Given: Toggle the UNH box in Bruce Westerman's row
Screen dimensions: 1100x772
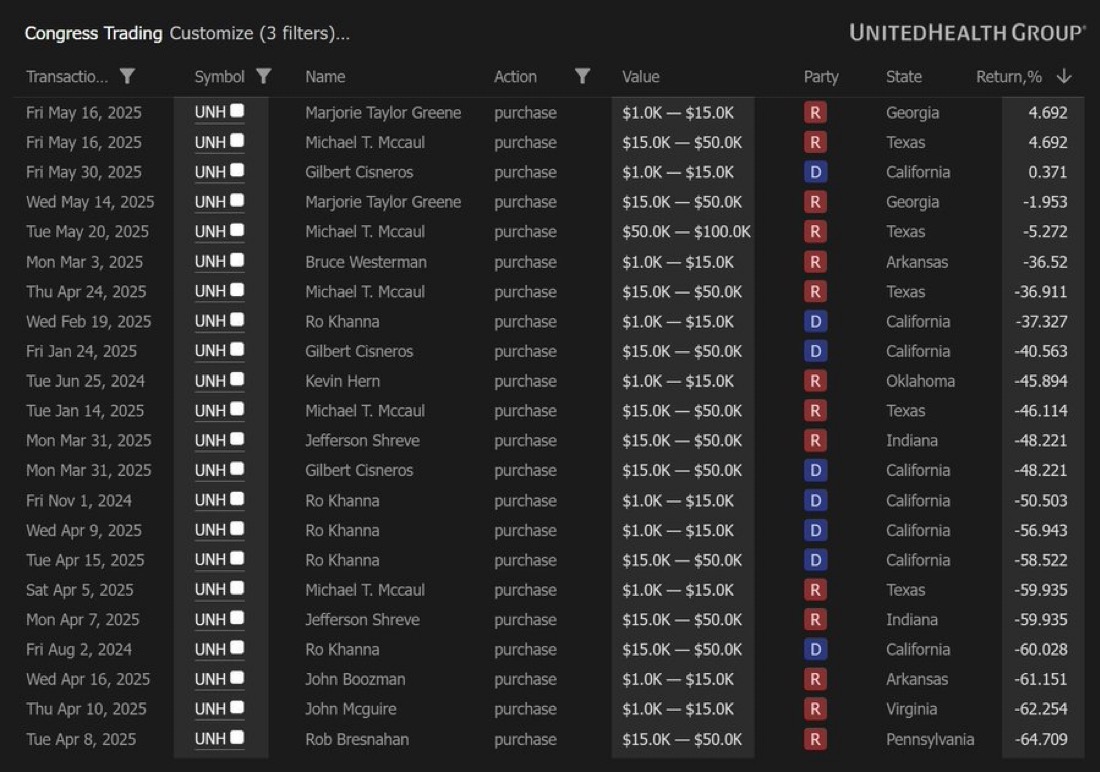Looking at the screenshot, I should pos(237,261).
